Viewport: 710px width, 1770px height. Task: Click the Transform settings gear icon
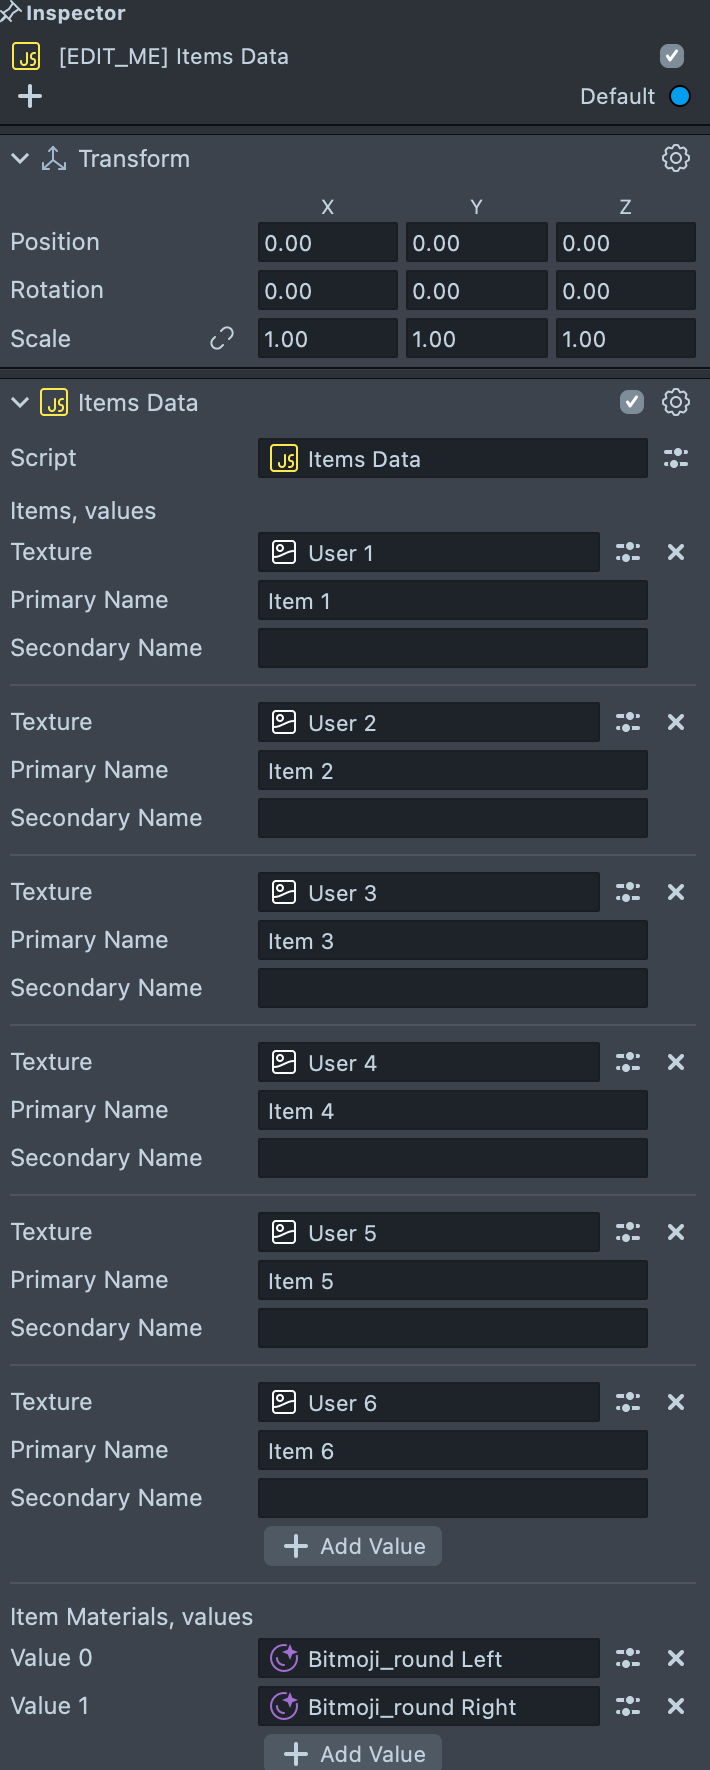[x=676, y=158]
